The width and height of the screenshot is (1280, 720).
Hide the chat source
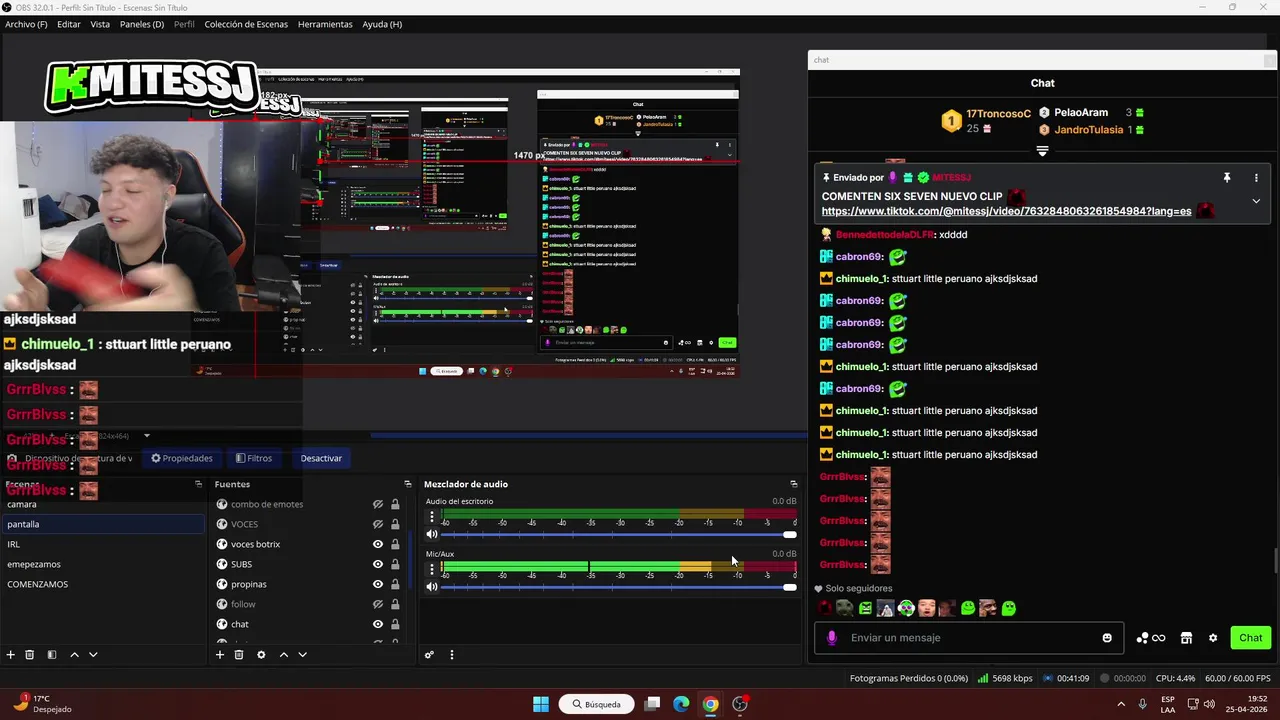point(378,624)
